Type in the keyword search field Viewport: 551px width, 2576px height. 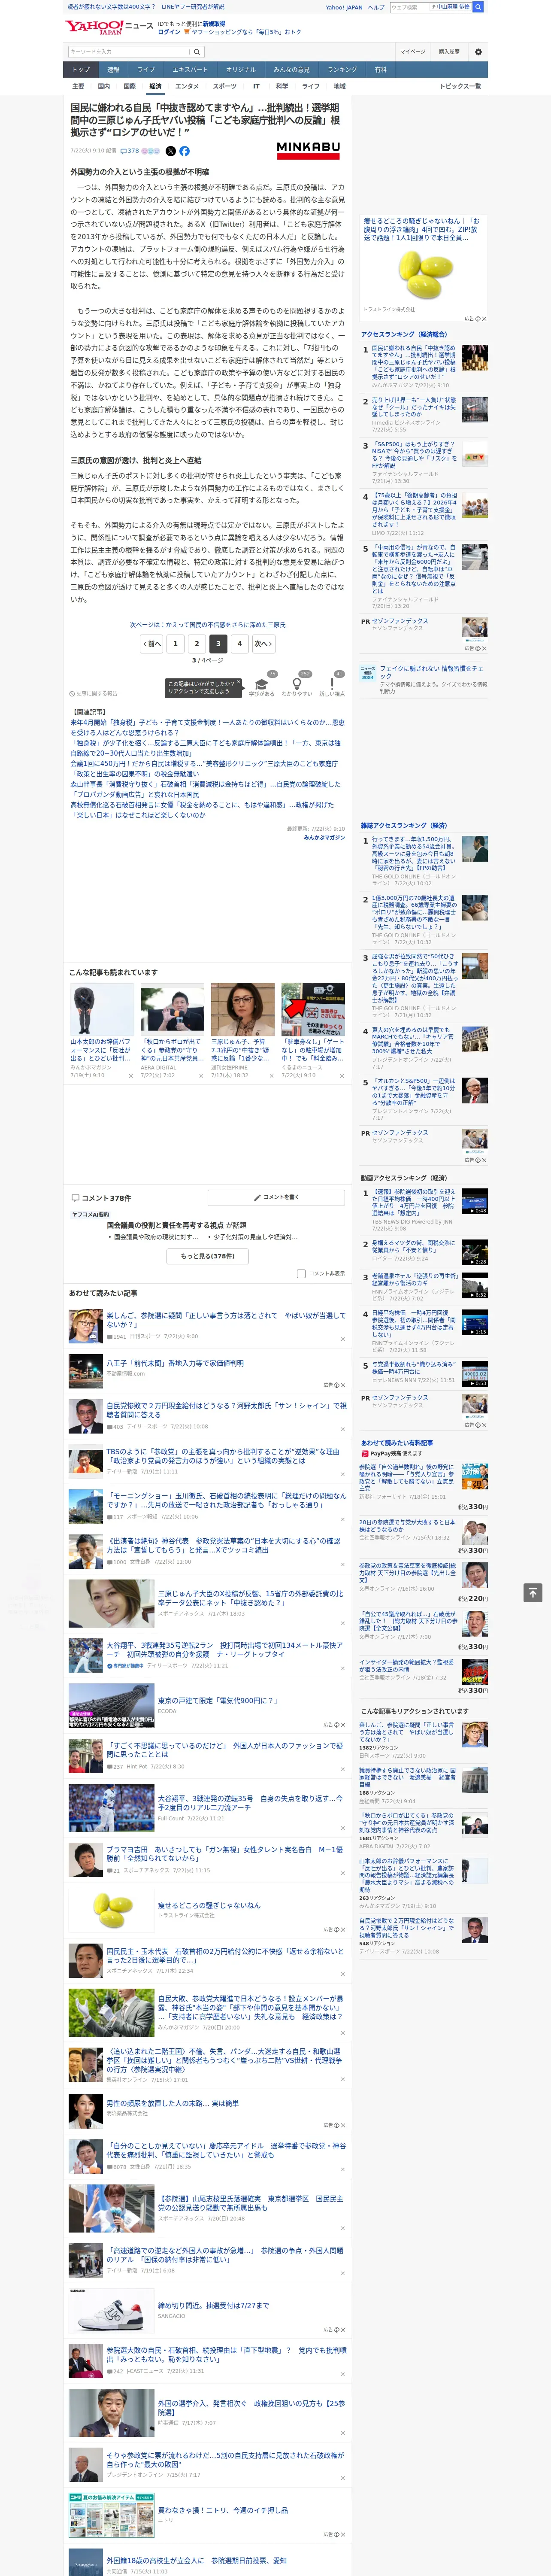tap(129, 52)
